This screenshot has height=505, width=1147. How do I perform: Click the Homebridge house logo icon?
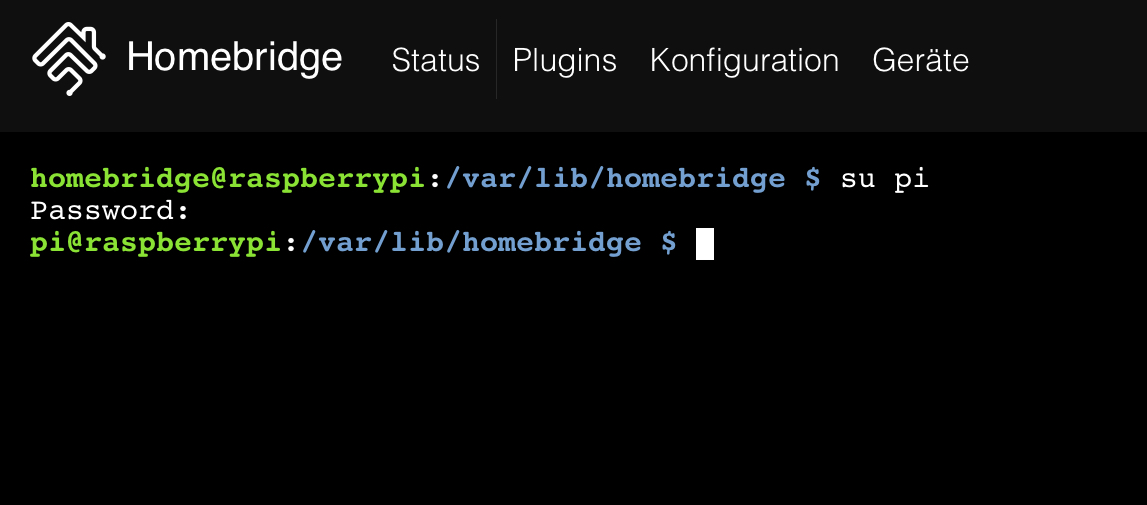[68, 59]
